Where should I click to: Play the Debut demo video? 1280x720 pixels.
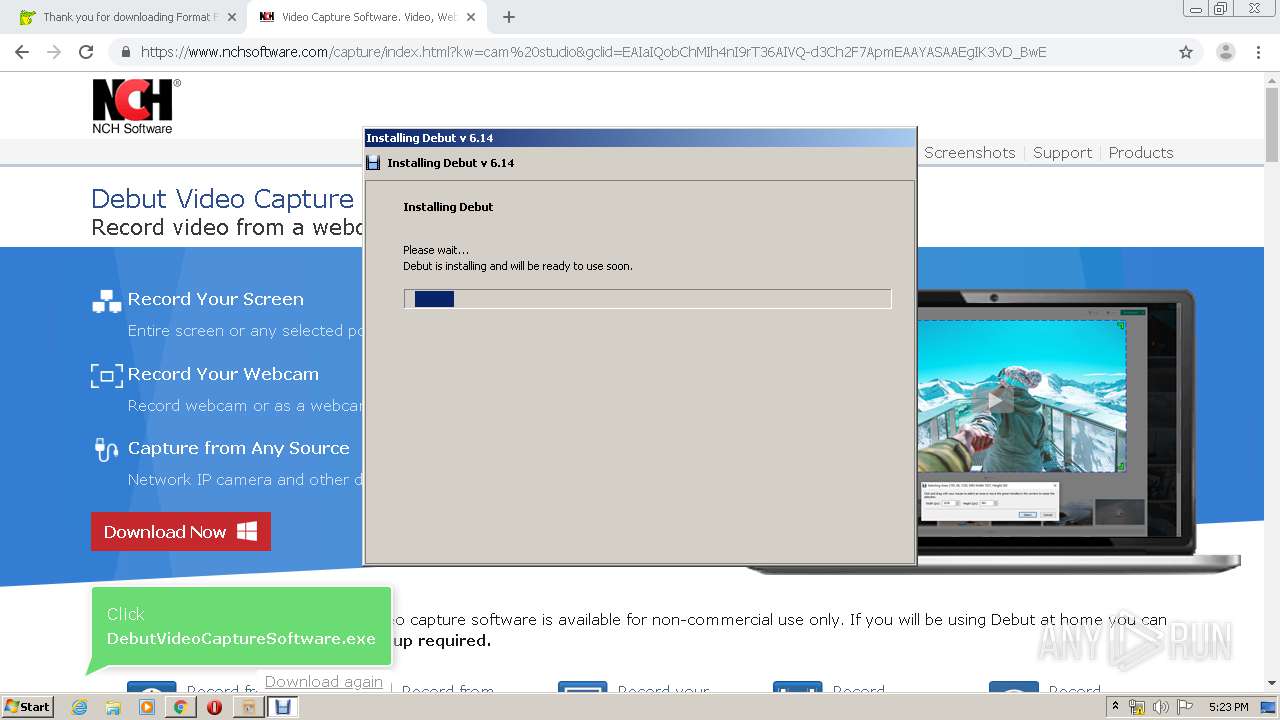tap(994, 400)
